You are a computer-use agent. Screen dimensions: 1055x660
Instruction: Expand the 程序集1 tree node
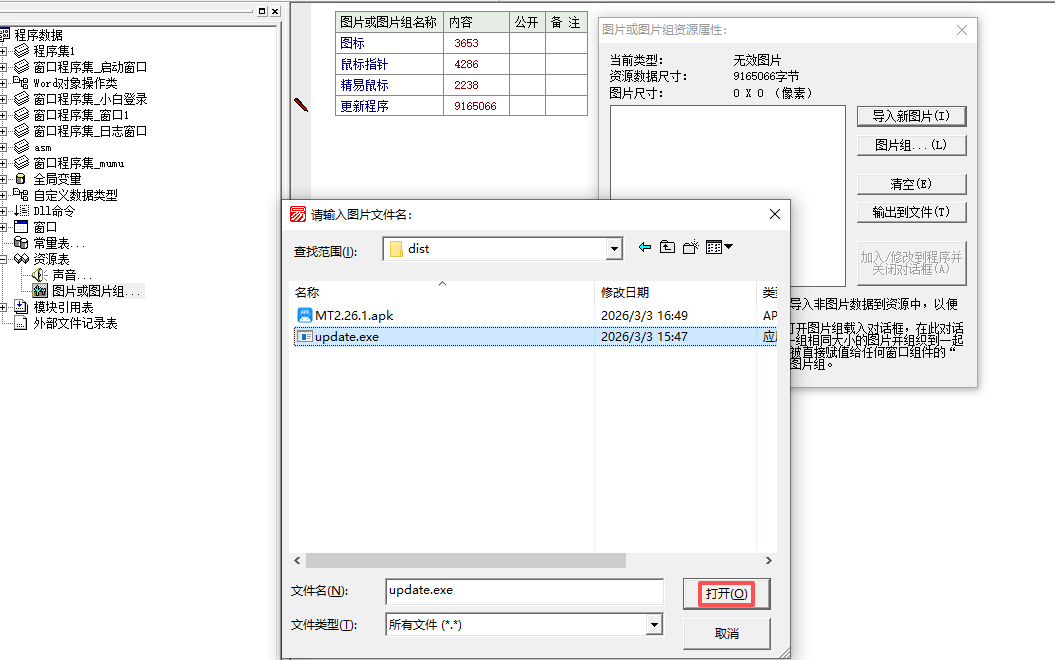point(5,51)
